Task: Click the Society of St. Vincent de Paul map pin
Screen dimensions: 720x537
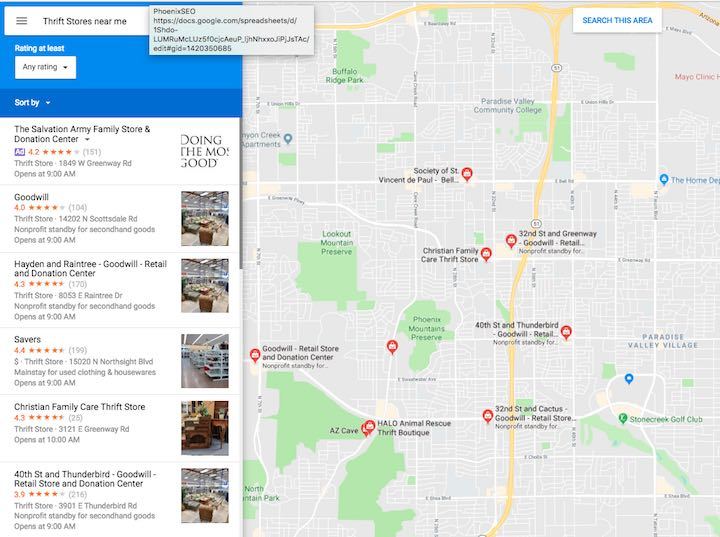Action: pyautogui.click(x=467, y=175)
